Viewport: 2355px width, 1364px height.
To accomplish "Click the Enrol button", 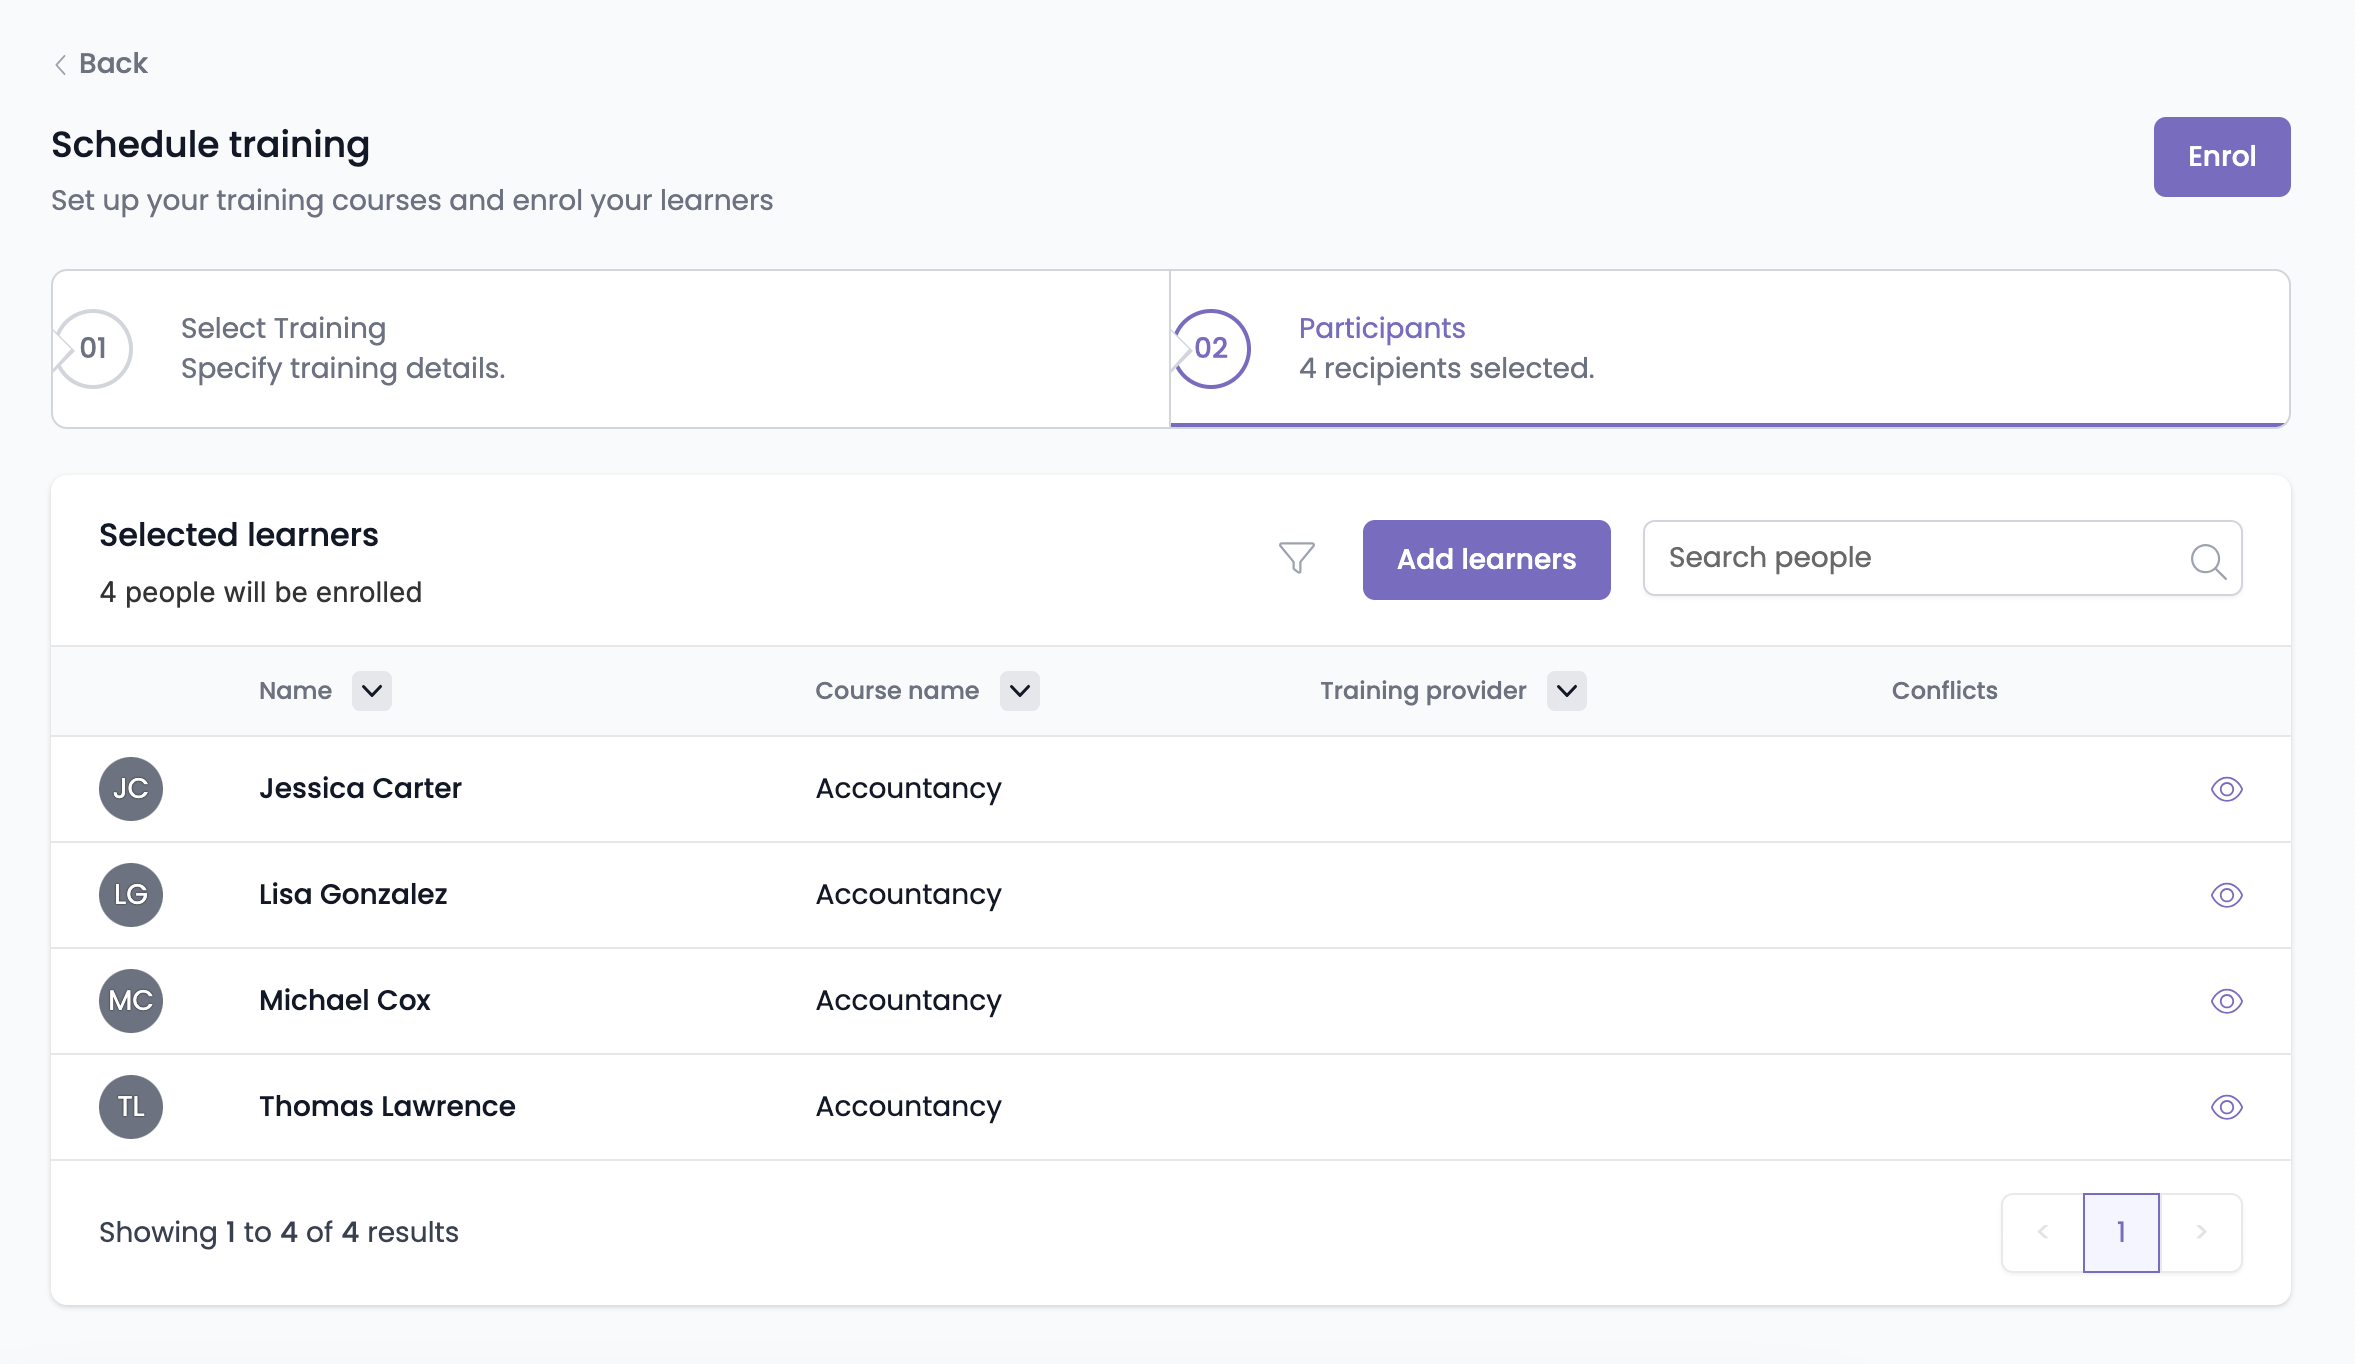I will pos(2221,157).
